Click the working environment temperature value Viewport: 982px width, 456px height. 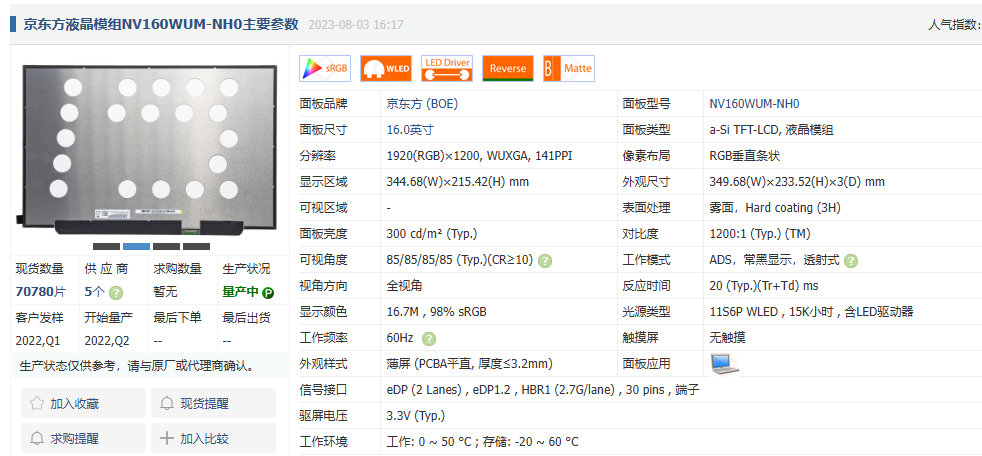[x=482, y=442]
